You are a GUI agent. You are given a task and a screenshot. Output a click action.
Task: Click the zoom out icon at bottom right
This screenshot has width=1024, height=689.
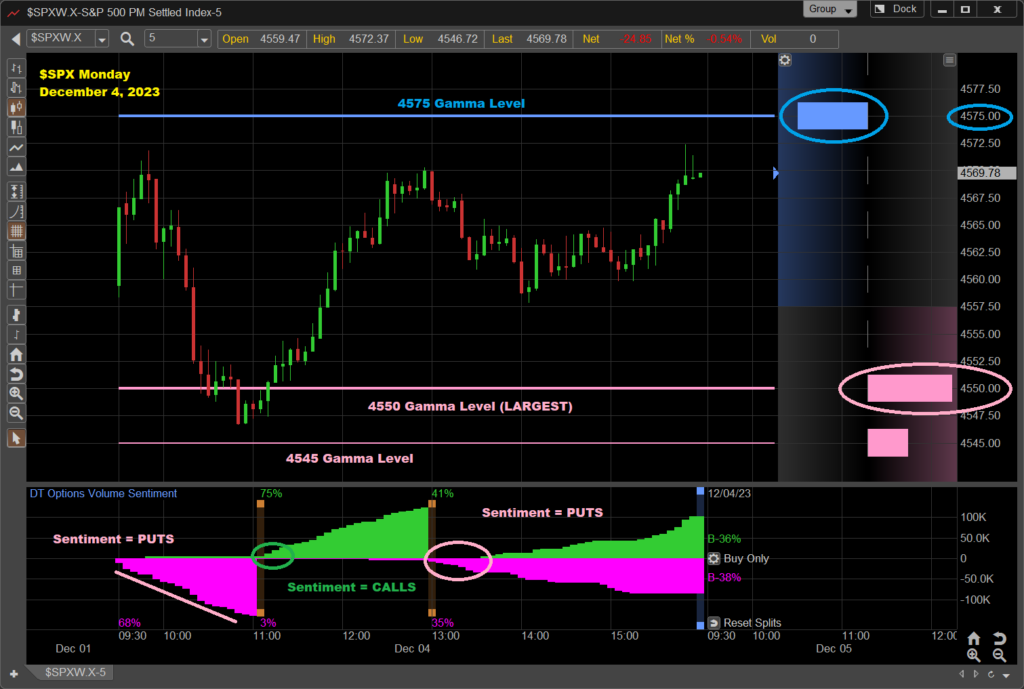[999, 656]
